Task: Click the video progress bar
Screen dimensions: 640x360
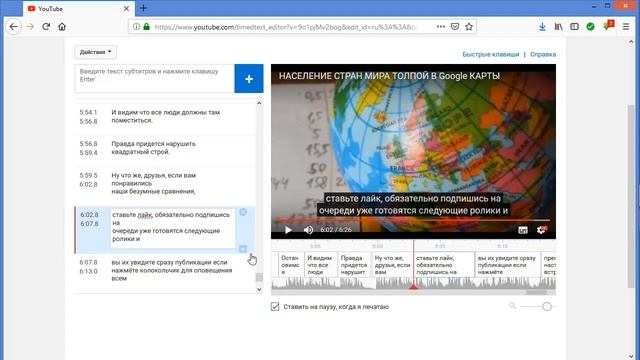Action: pyautogui.click(x=413, y=220)
